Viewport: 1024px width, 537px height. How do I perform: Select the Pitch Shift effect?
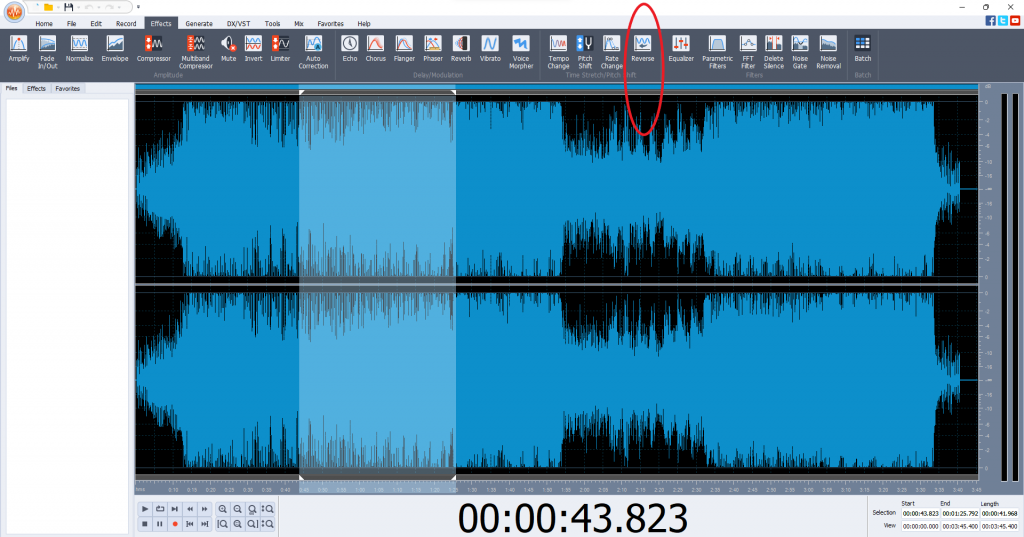pos(585,52)
